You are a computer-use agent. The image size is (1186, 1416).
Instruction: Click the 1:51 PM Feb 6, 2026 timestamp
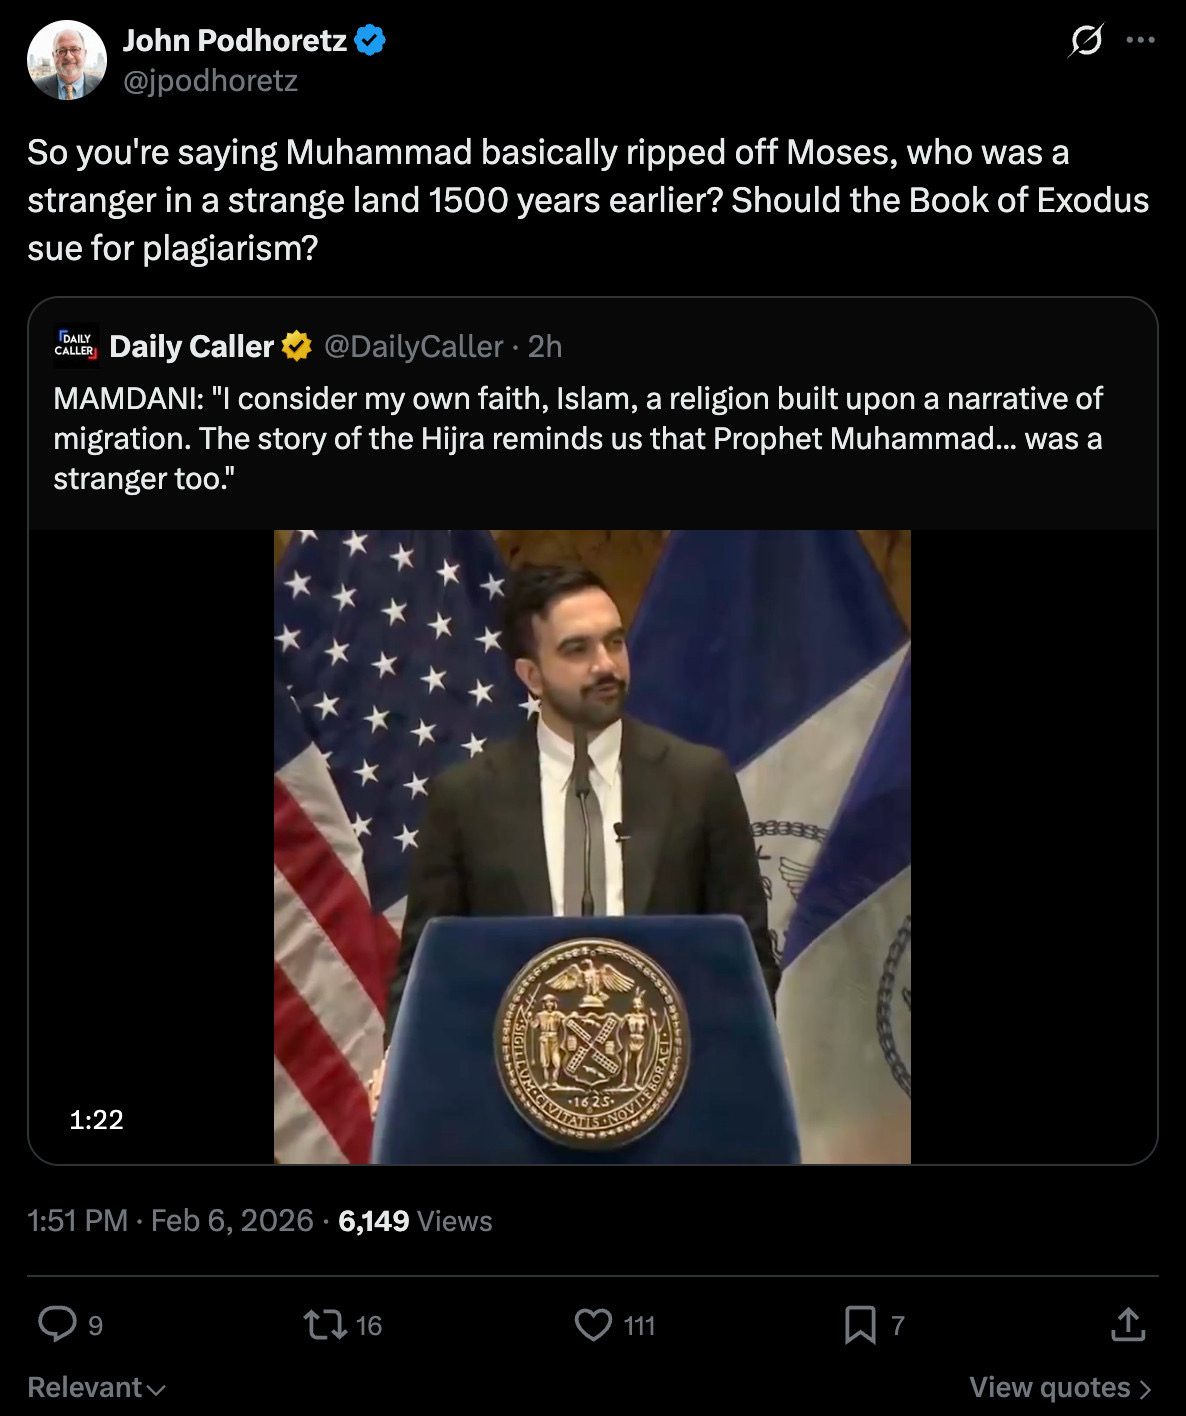(x=170, y=1221)
